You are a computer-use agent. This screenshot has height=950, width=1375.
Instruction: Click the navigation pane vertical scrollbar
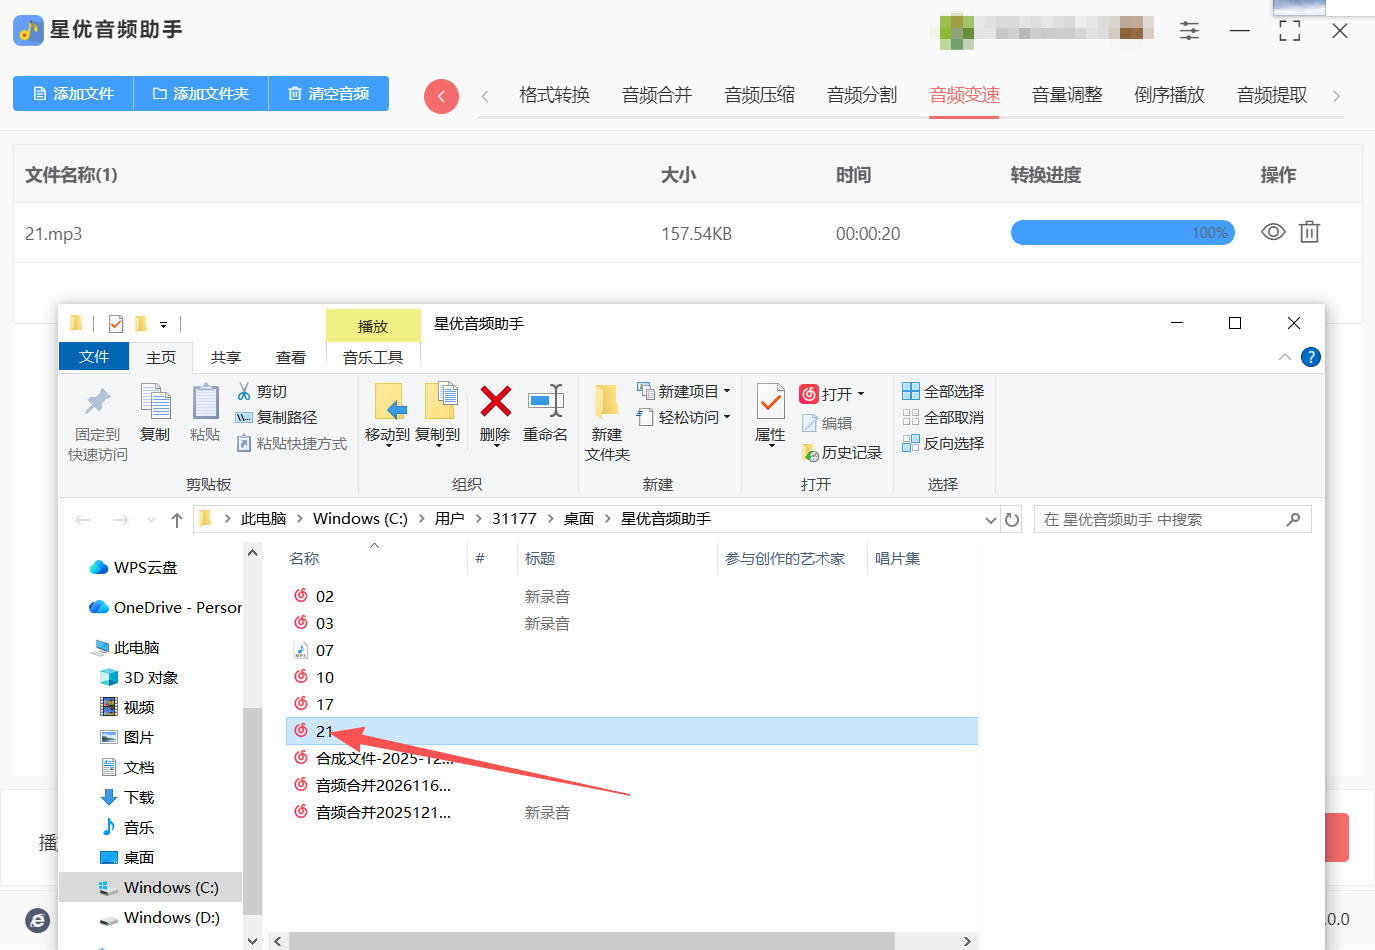252,810
